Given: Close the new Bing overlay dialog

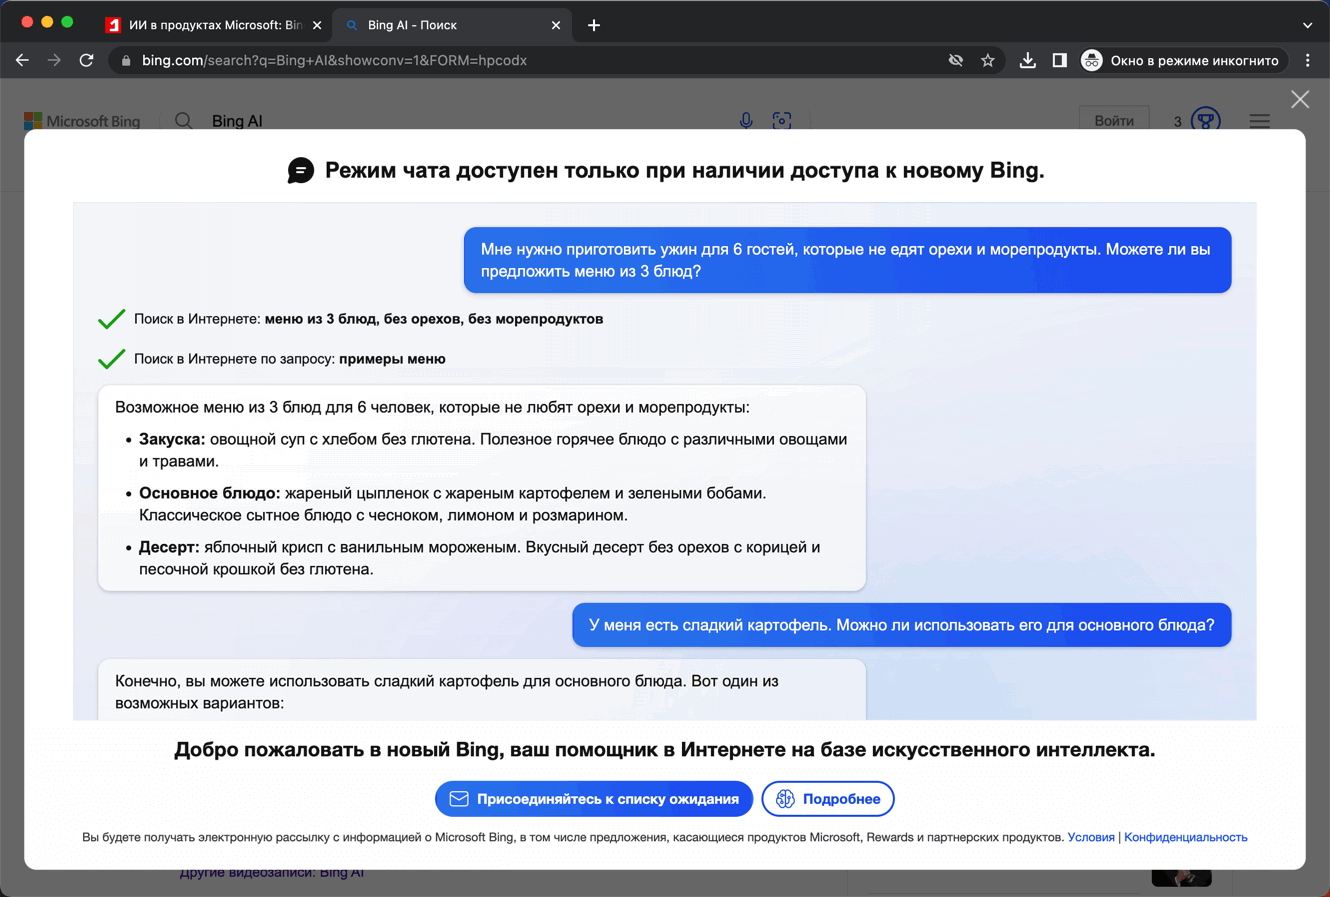Looking at the screenshot, I should point(1300,99).
